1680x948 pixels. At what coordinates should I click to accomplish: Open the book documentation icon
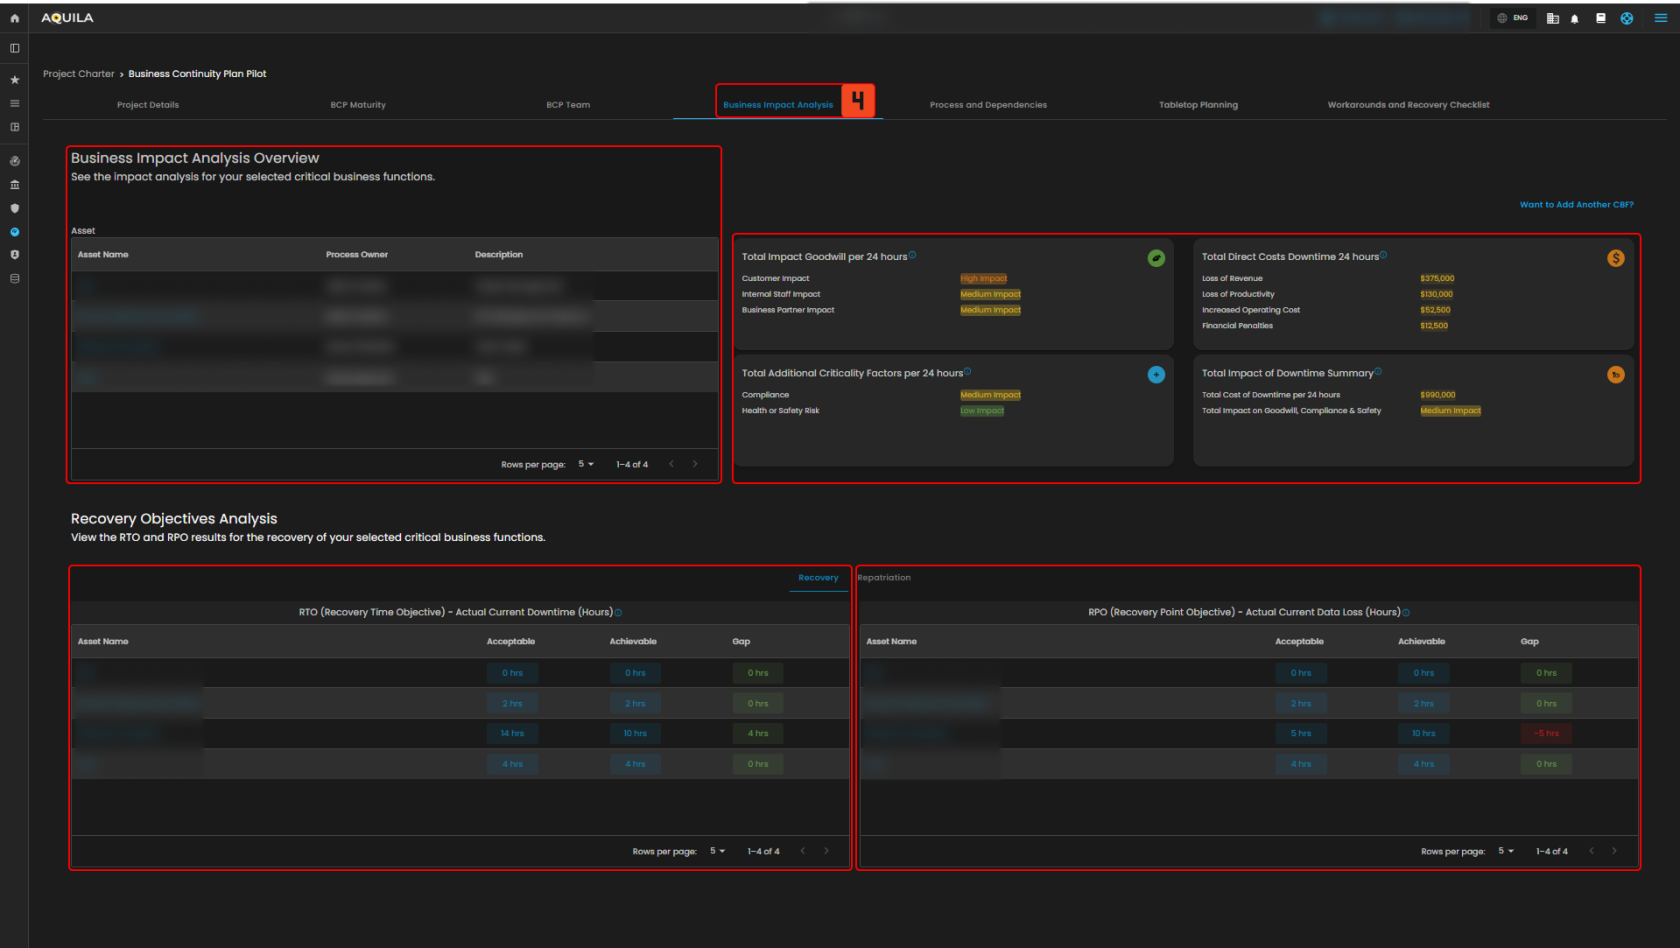point(1601,18)
